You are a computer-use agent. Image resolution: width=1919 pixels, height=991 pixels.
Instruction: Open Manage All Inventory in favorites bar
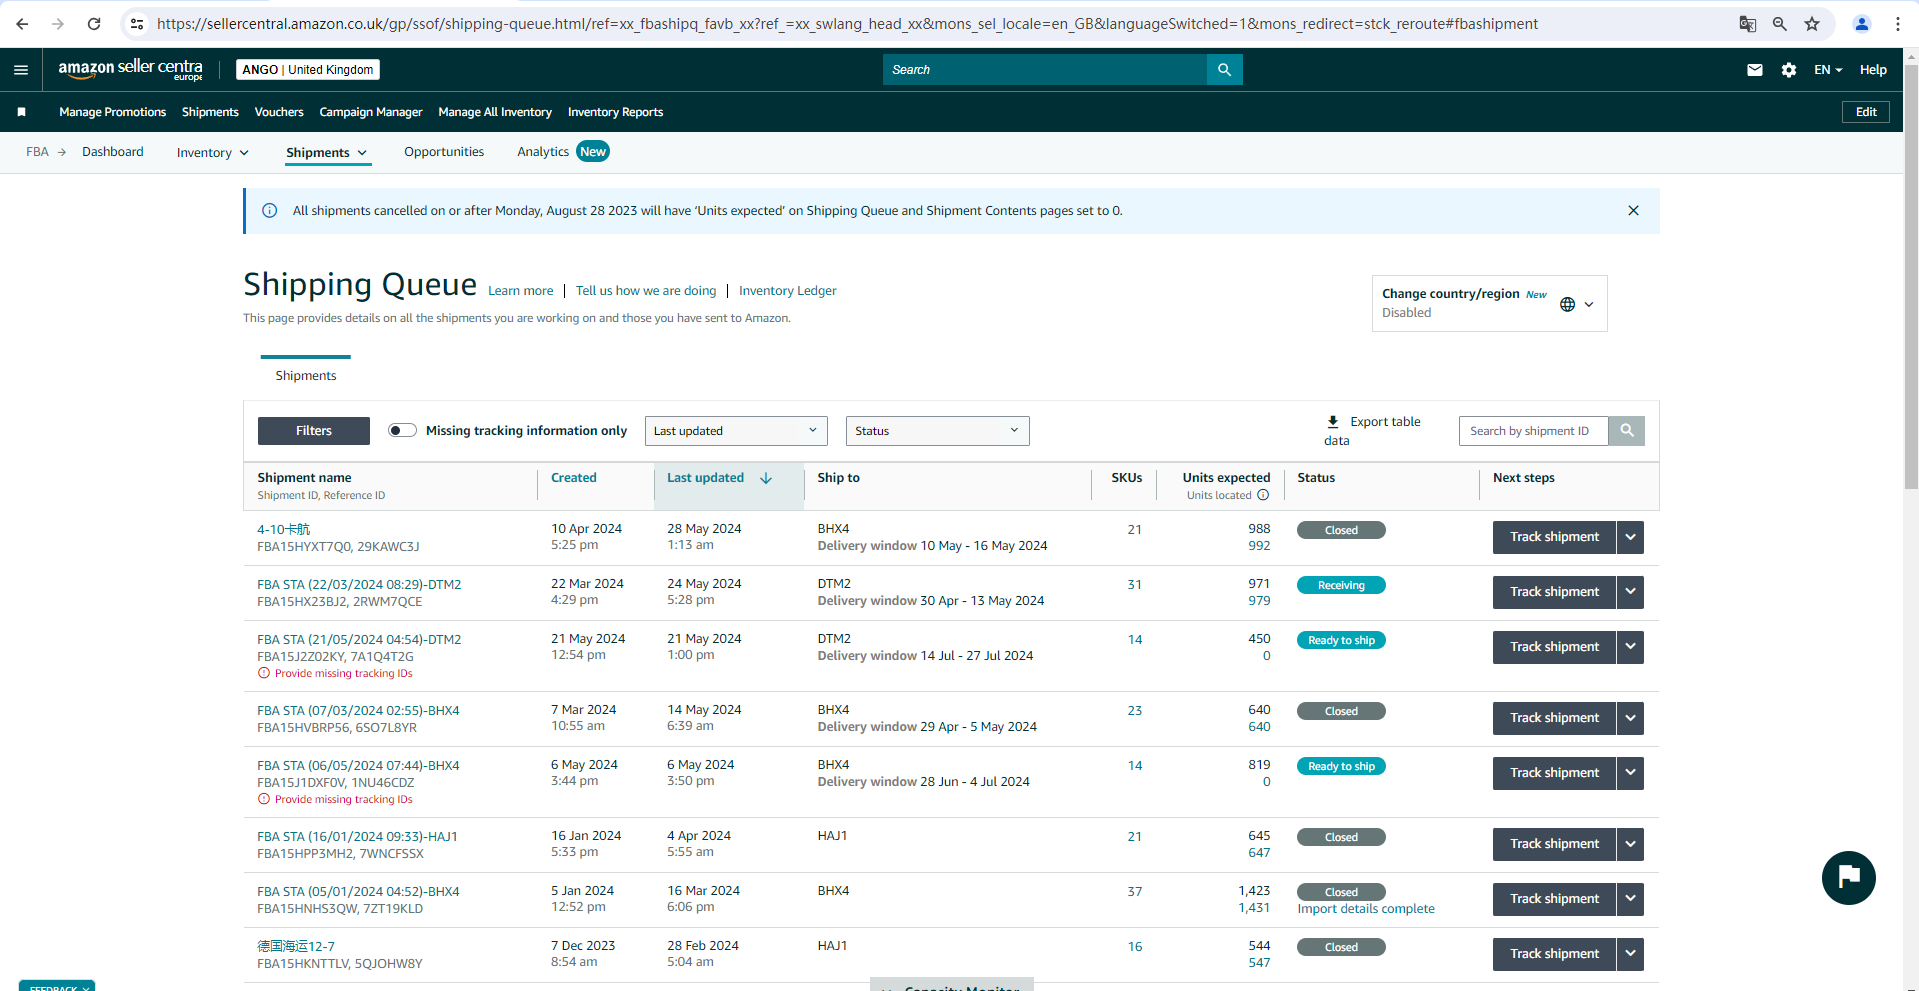click(495, 112)
